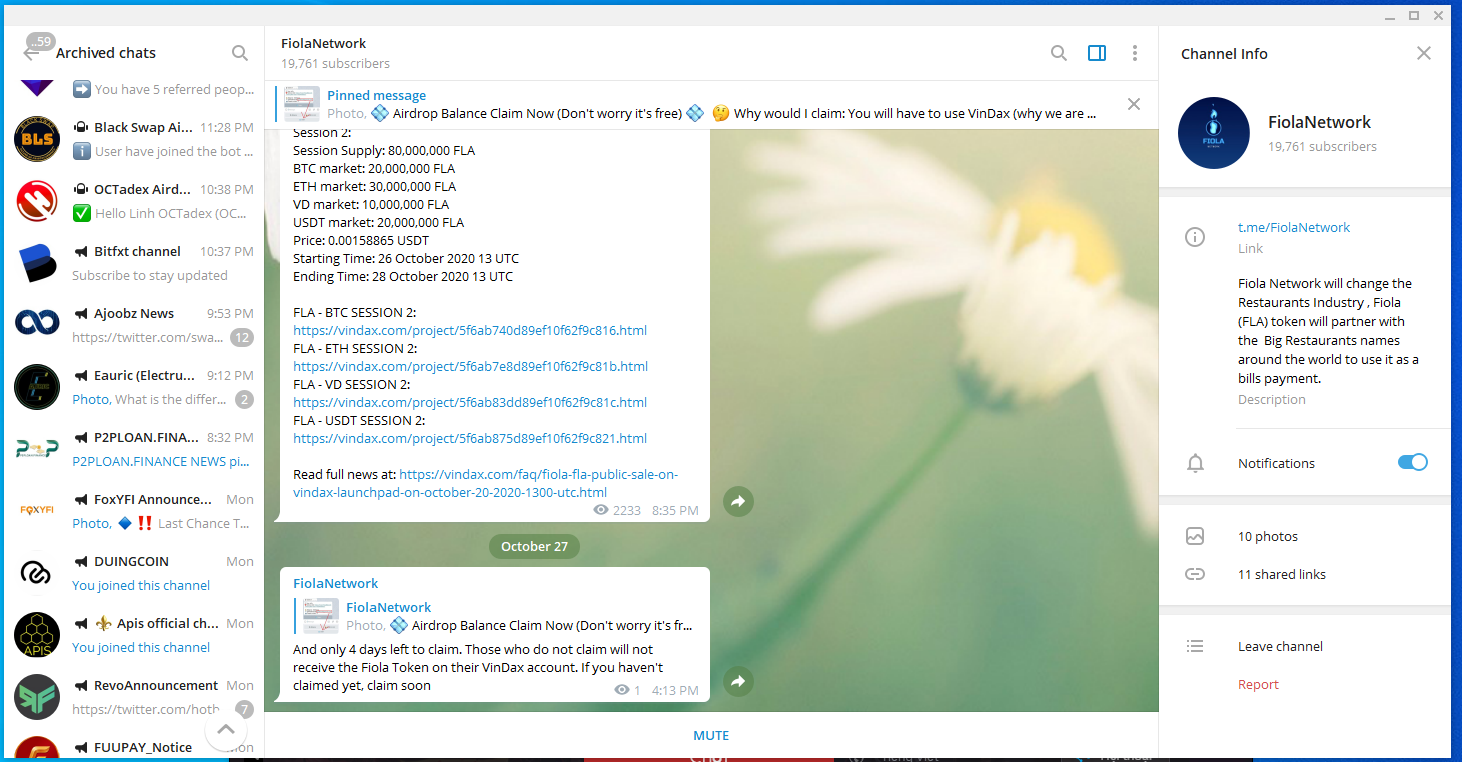Image resolution: width=1462 pixels, height=762 pixels.
Task: Select the DUINGCOIN chat row
Action: pos(133,574)
